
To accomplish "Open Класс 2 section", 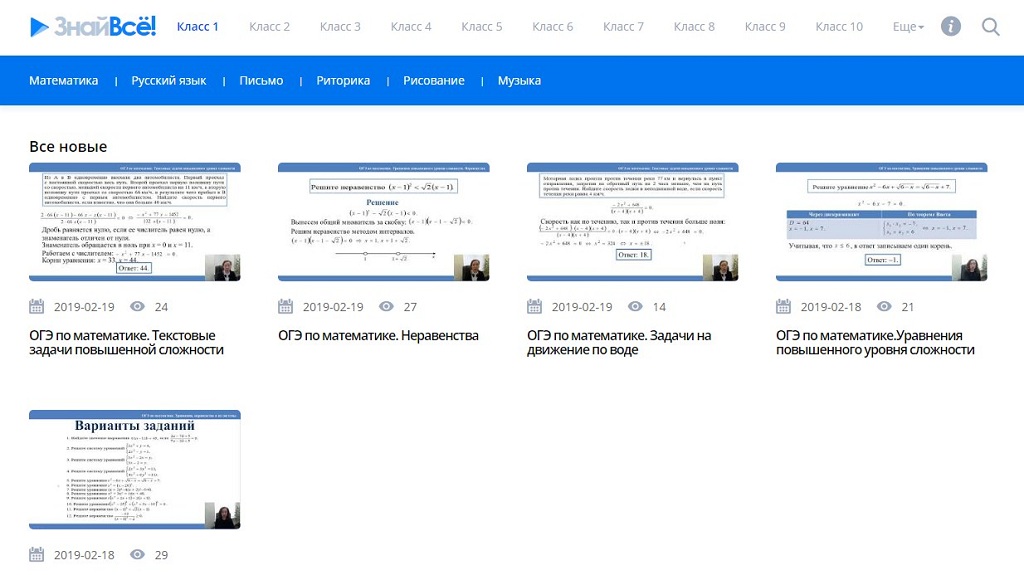I will click(269, 27).
